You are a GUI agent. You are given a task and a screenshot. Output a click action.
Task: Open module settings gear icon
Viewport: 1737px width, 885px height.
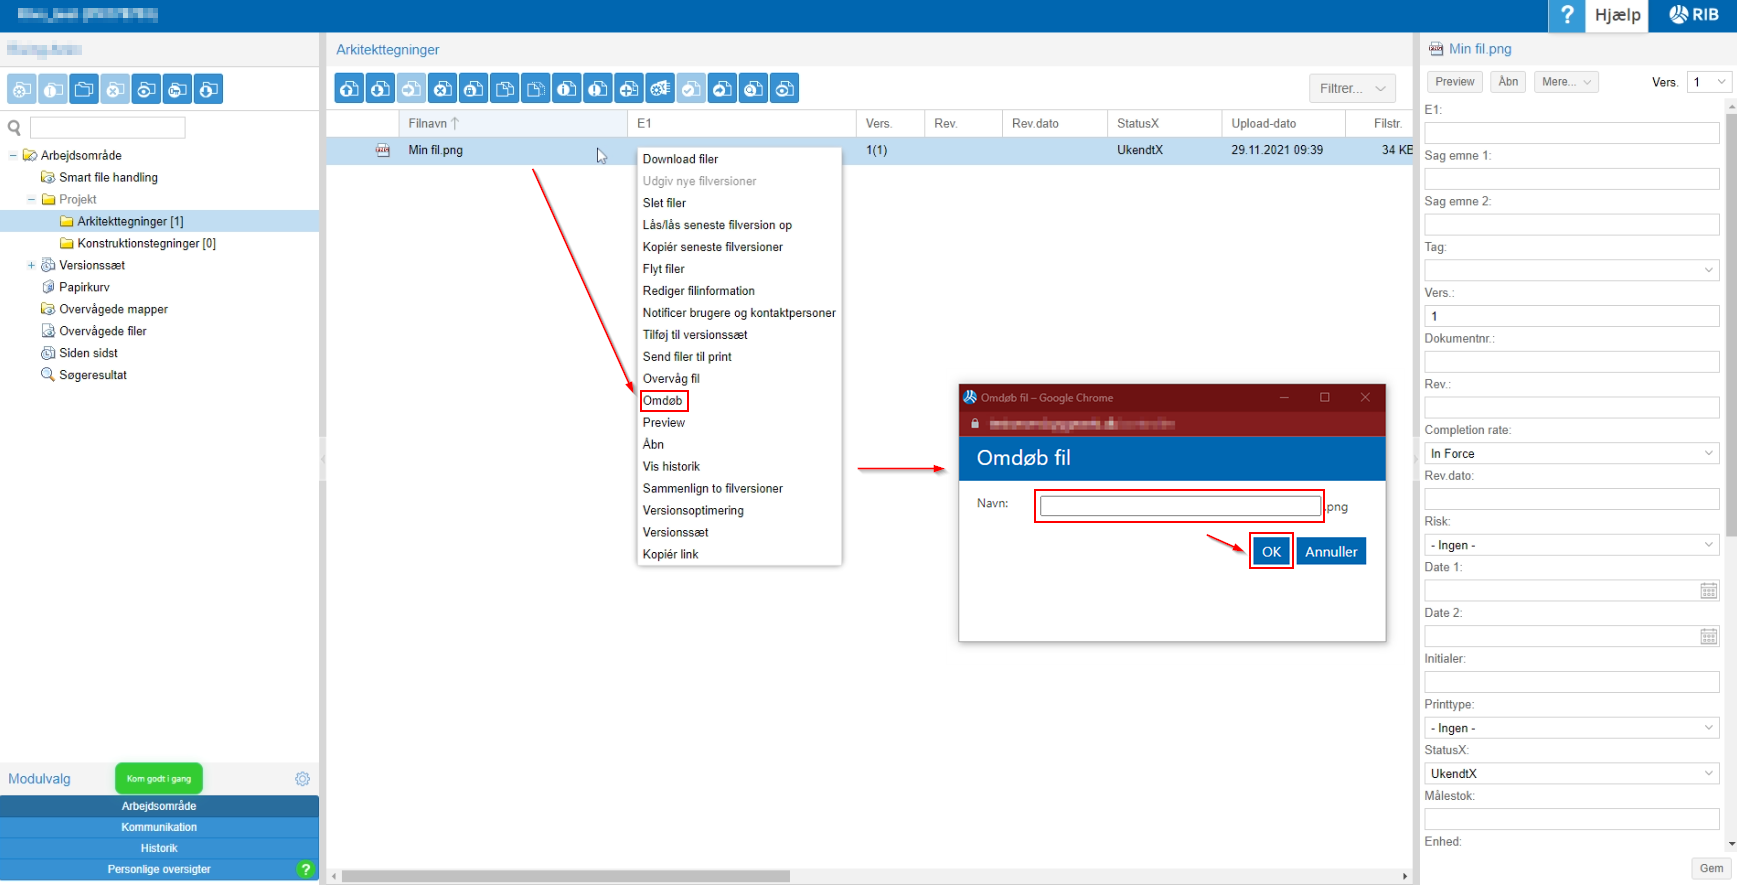(302, 779)
